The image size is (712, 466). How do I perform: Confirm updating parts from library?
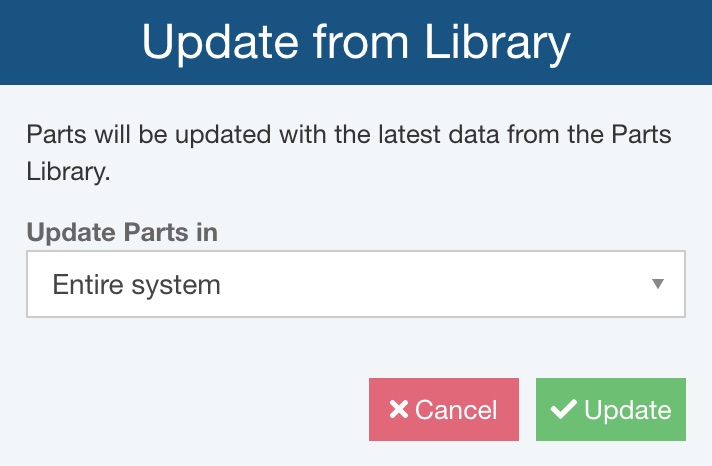(x=611, y=409)
